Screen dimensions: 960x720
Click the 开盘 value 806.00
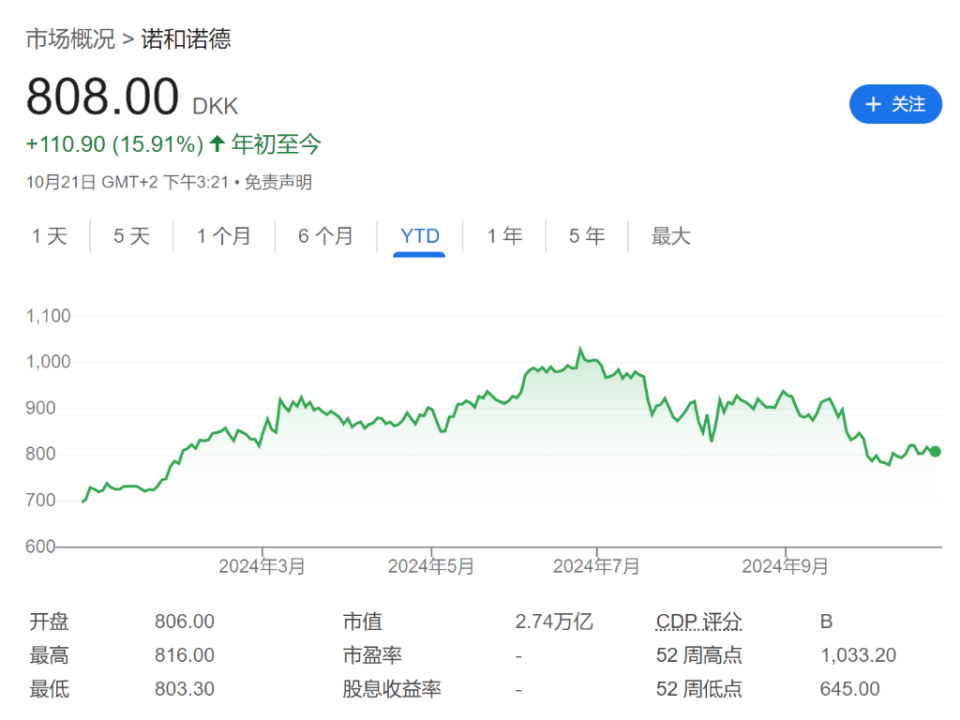tap(184, 622)
